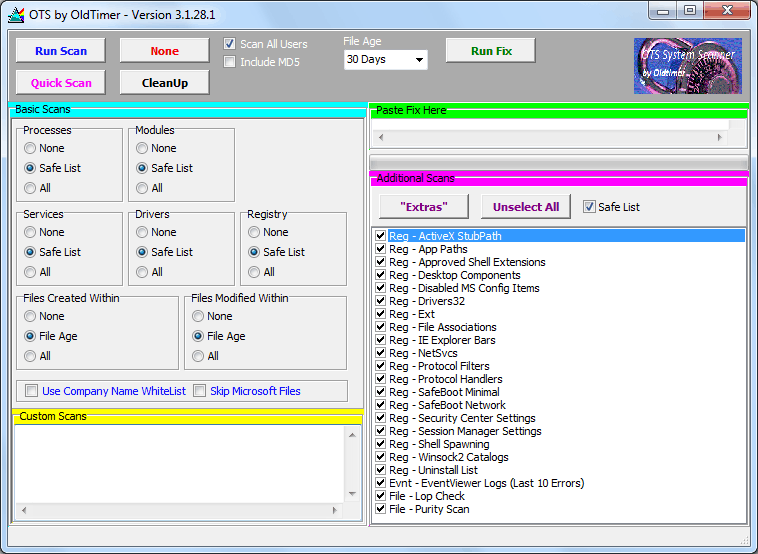Click inside the Custom Scans text area
This screenshot has height=554, width=758.
point(179,465)
